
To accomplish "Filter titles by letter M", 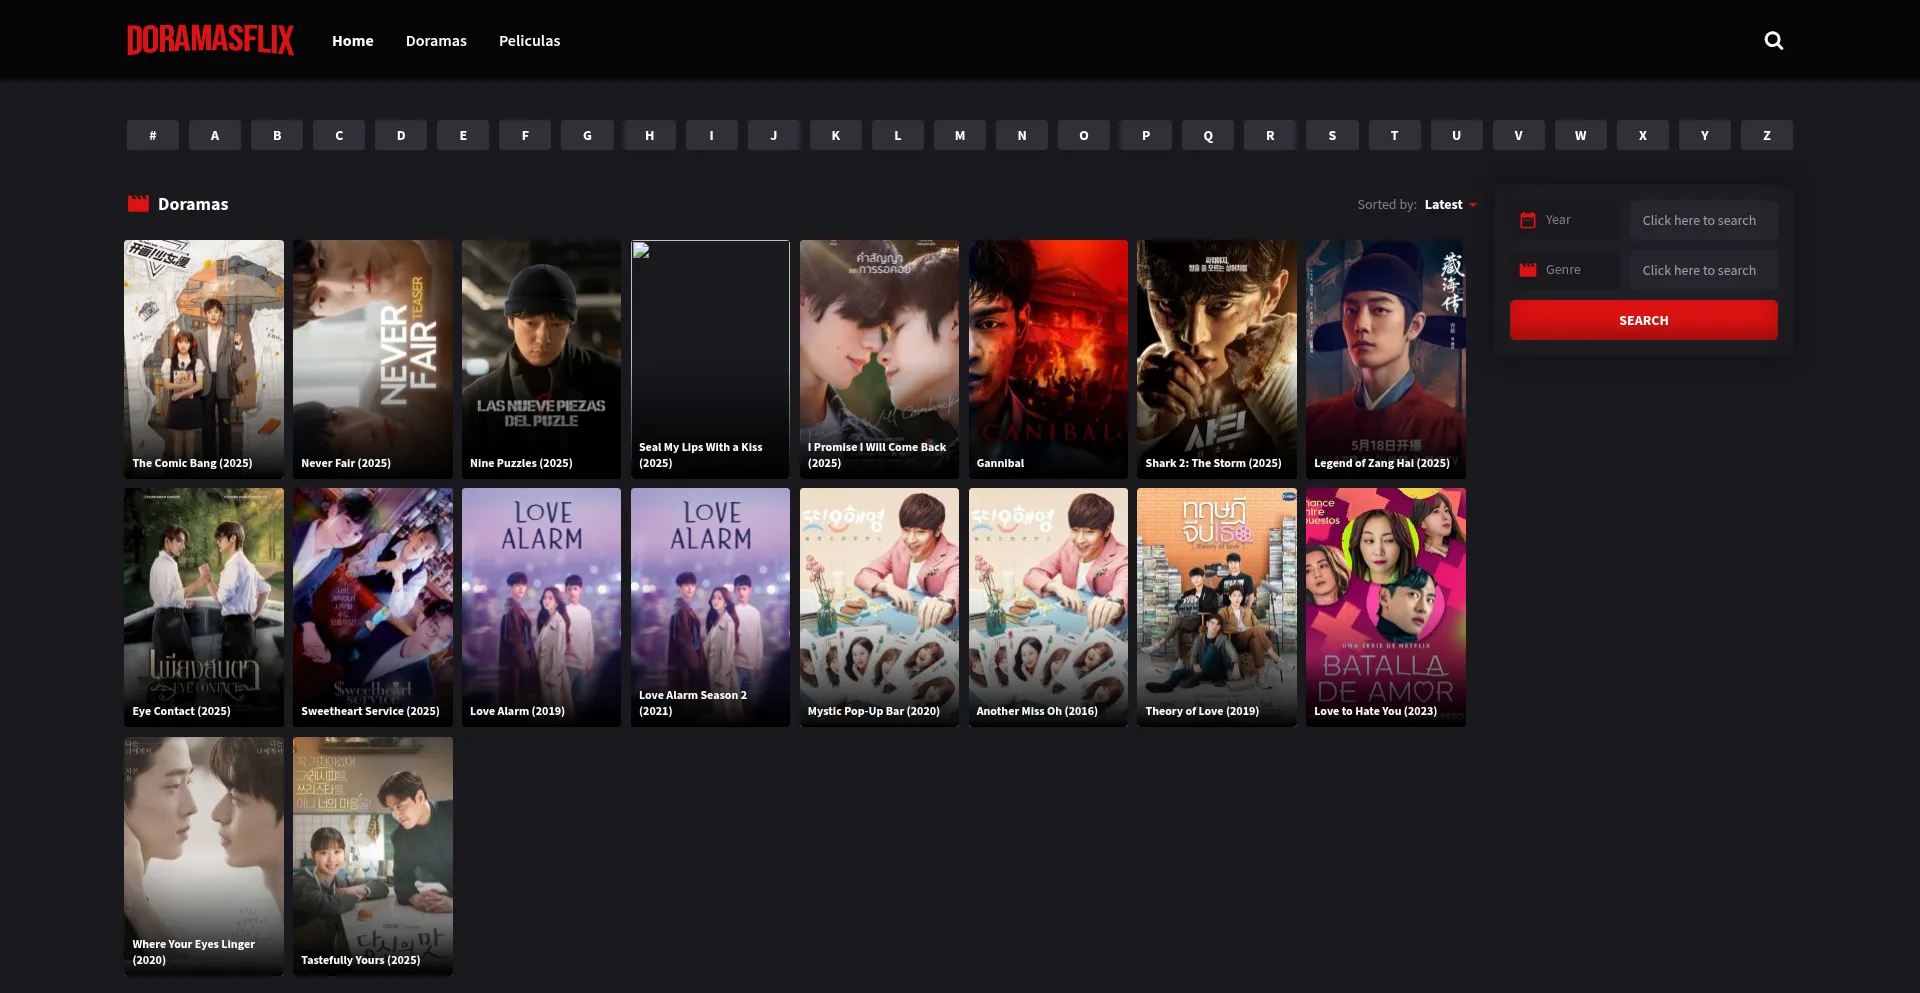I will coord(960,135).
